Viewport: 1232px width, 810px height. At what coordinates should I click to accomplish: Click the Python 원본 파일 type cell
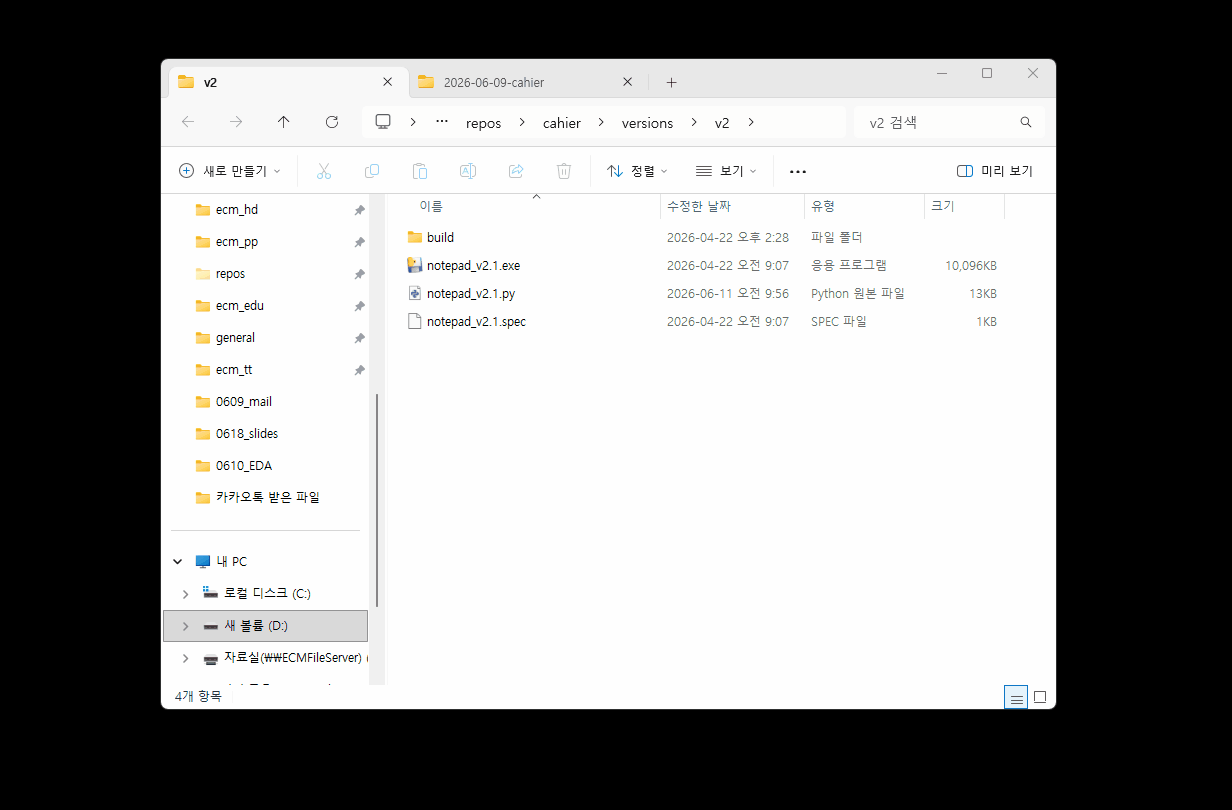pos(858,294)
